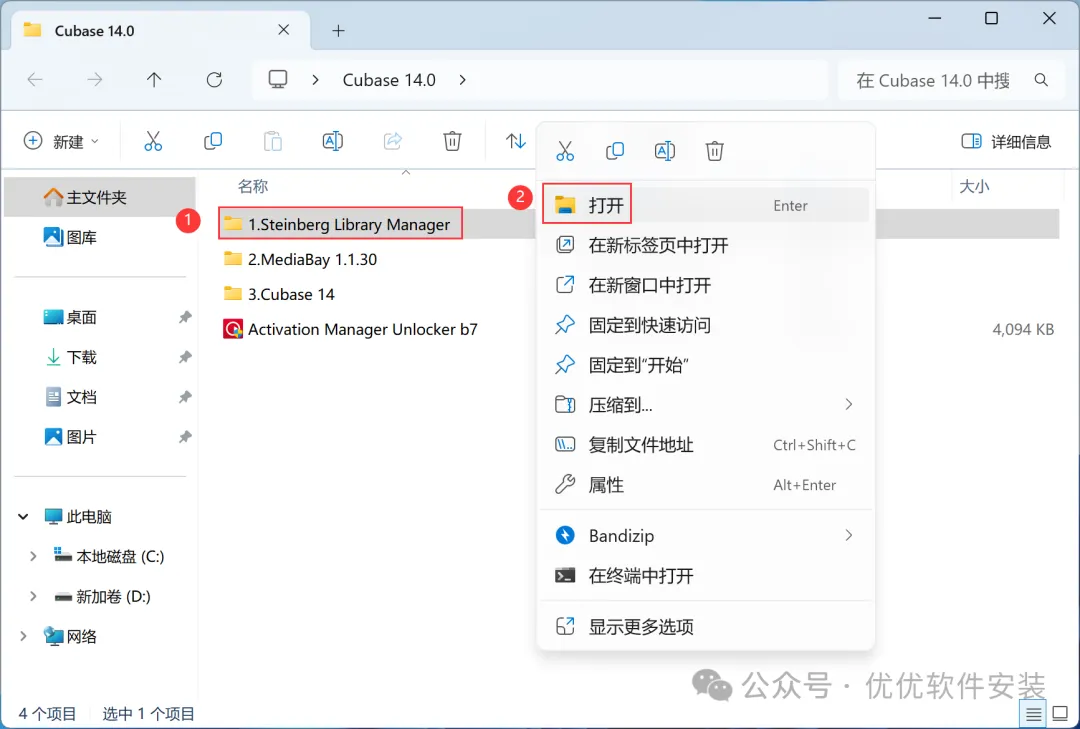
Task: Pin icon next to 图片
Action: (x=185, y=437)
